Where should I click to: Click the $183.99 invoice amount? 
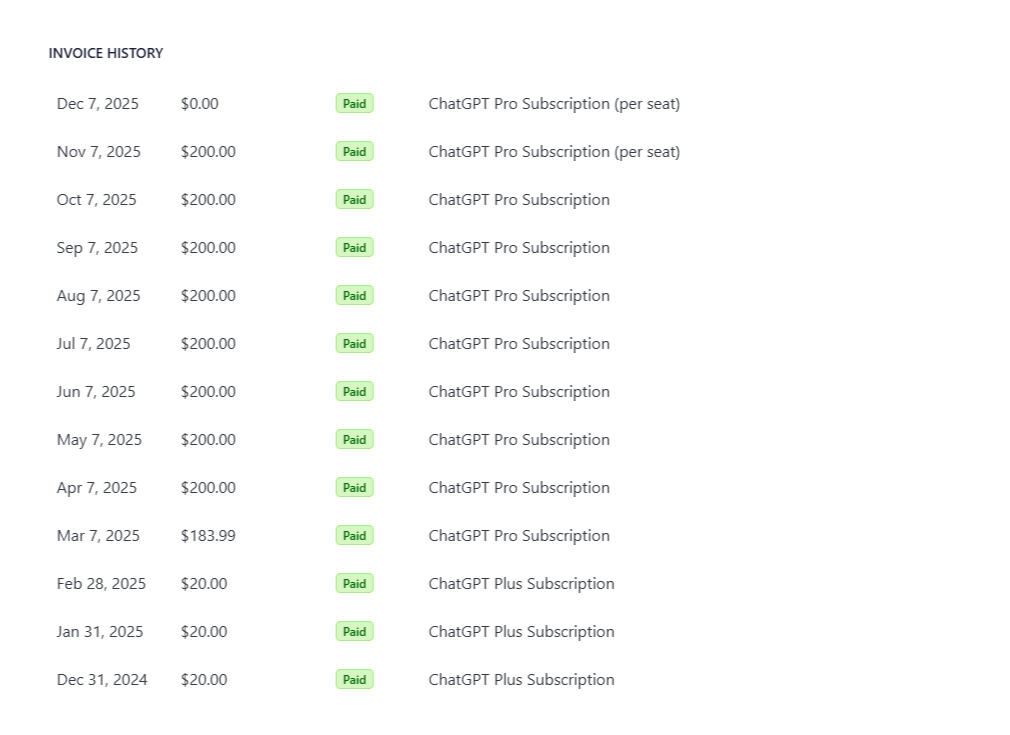point(208,536)
